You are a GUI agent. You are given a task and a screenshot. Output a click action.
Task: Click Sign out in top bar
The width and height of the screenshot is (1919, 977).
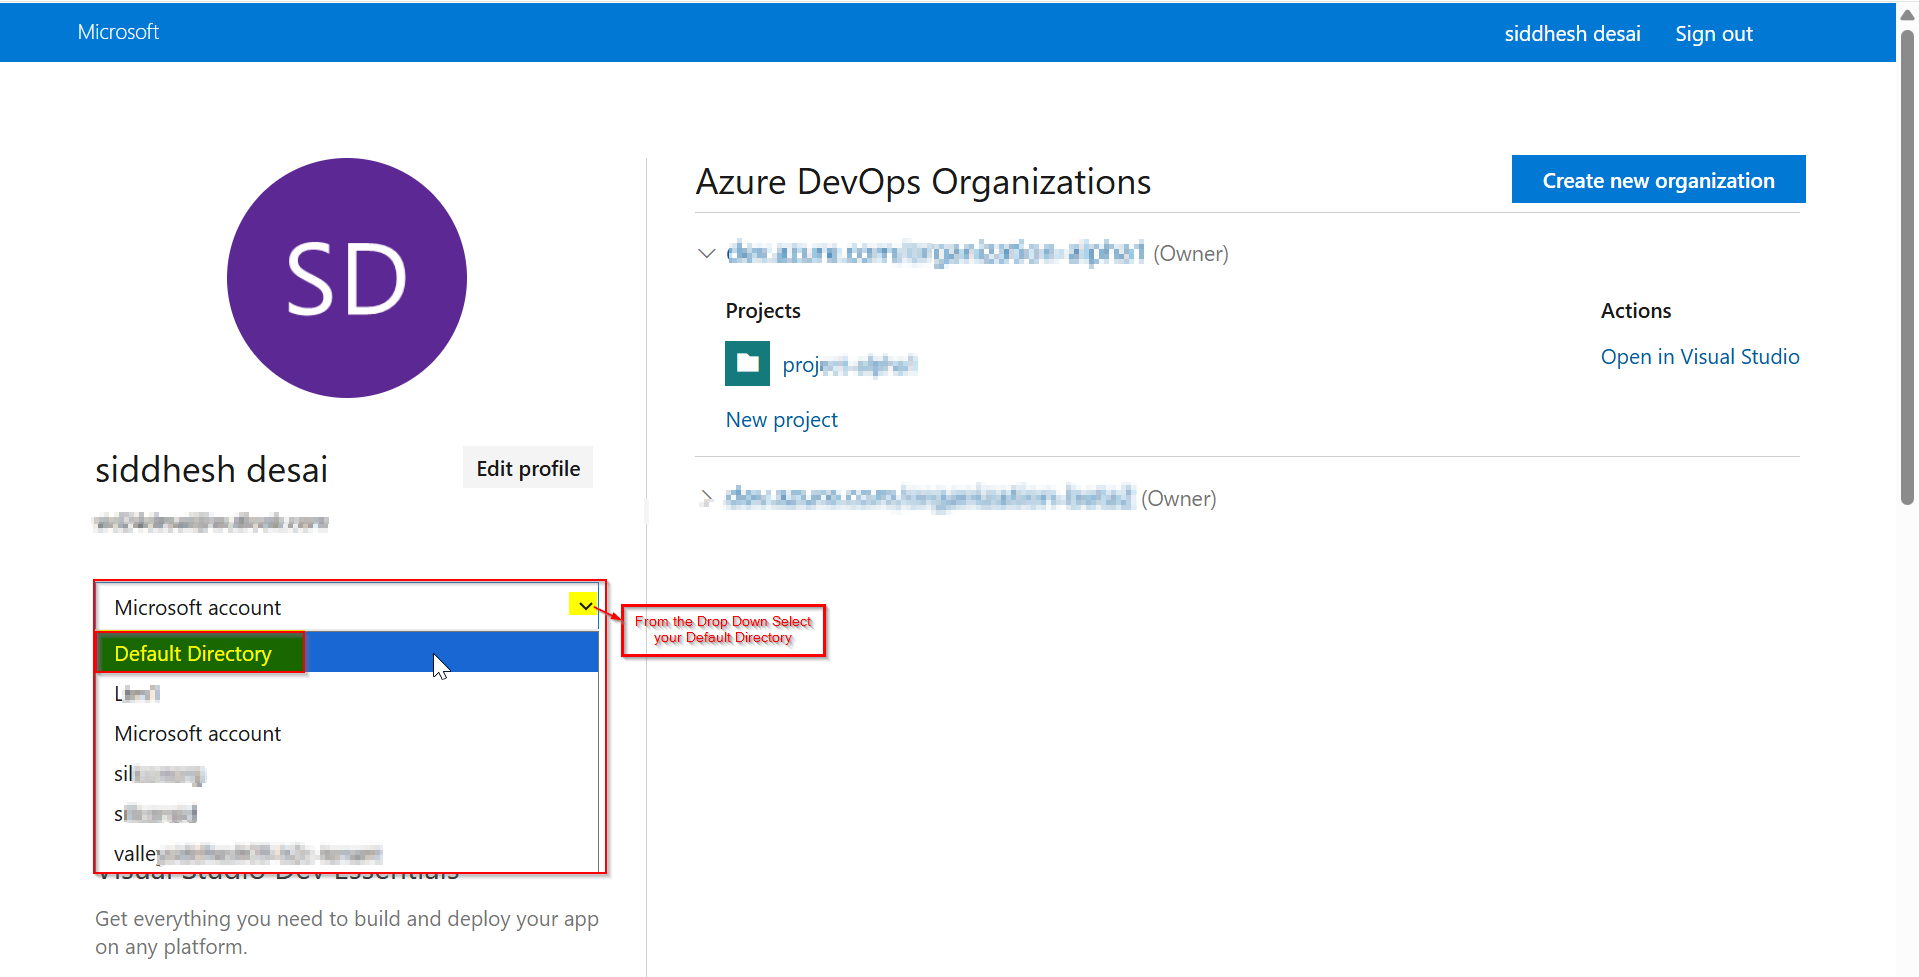tap(1714, 34)
